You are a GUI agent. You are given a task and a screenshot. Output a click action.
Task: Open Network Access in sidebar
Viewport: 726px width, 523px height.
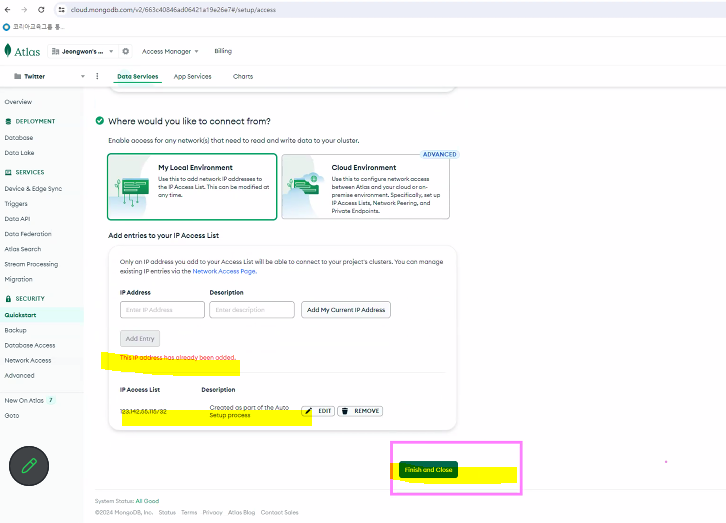[28, 361]
